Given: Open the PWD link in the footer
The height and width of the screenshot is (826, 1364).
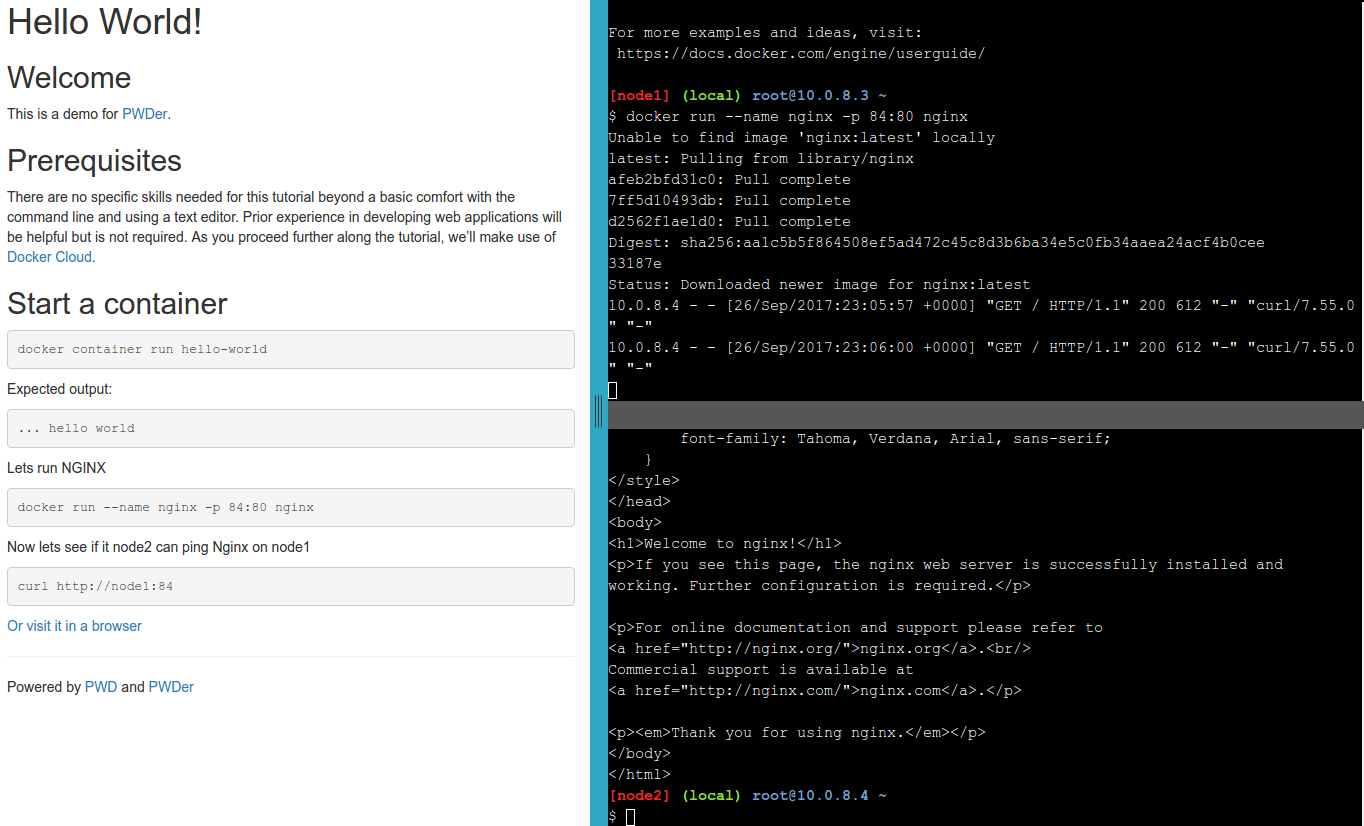Looking at the screenshot, I should (101, 687).
